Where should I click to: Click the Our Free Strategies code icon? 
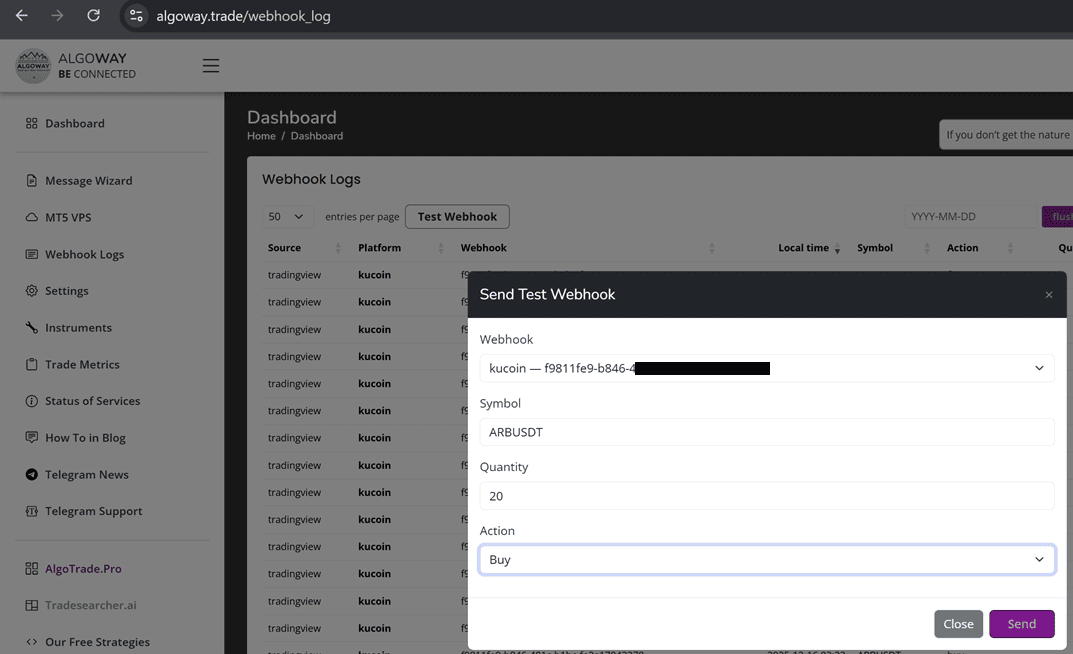tap(31, 642)
